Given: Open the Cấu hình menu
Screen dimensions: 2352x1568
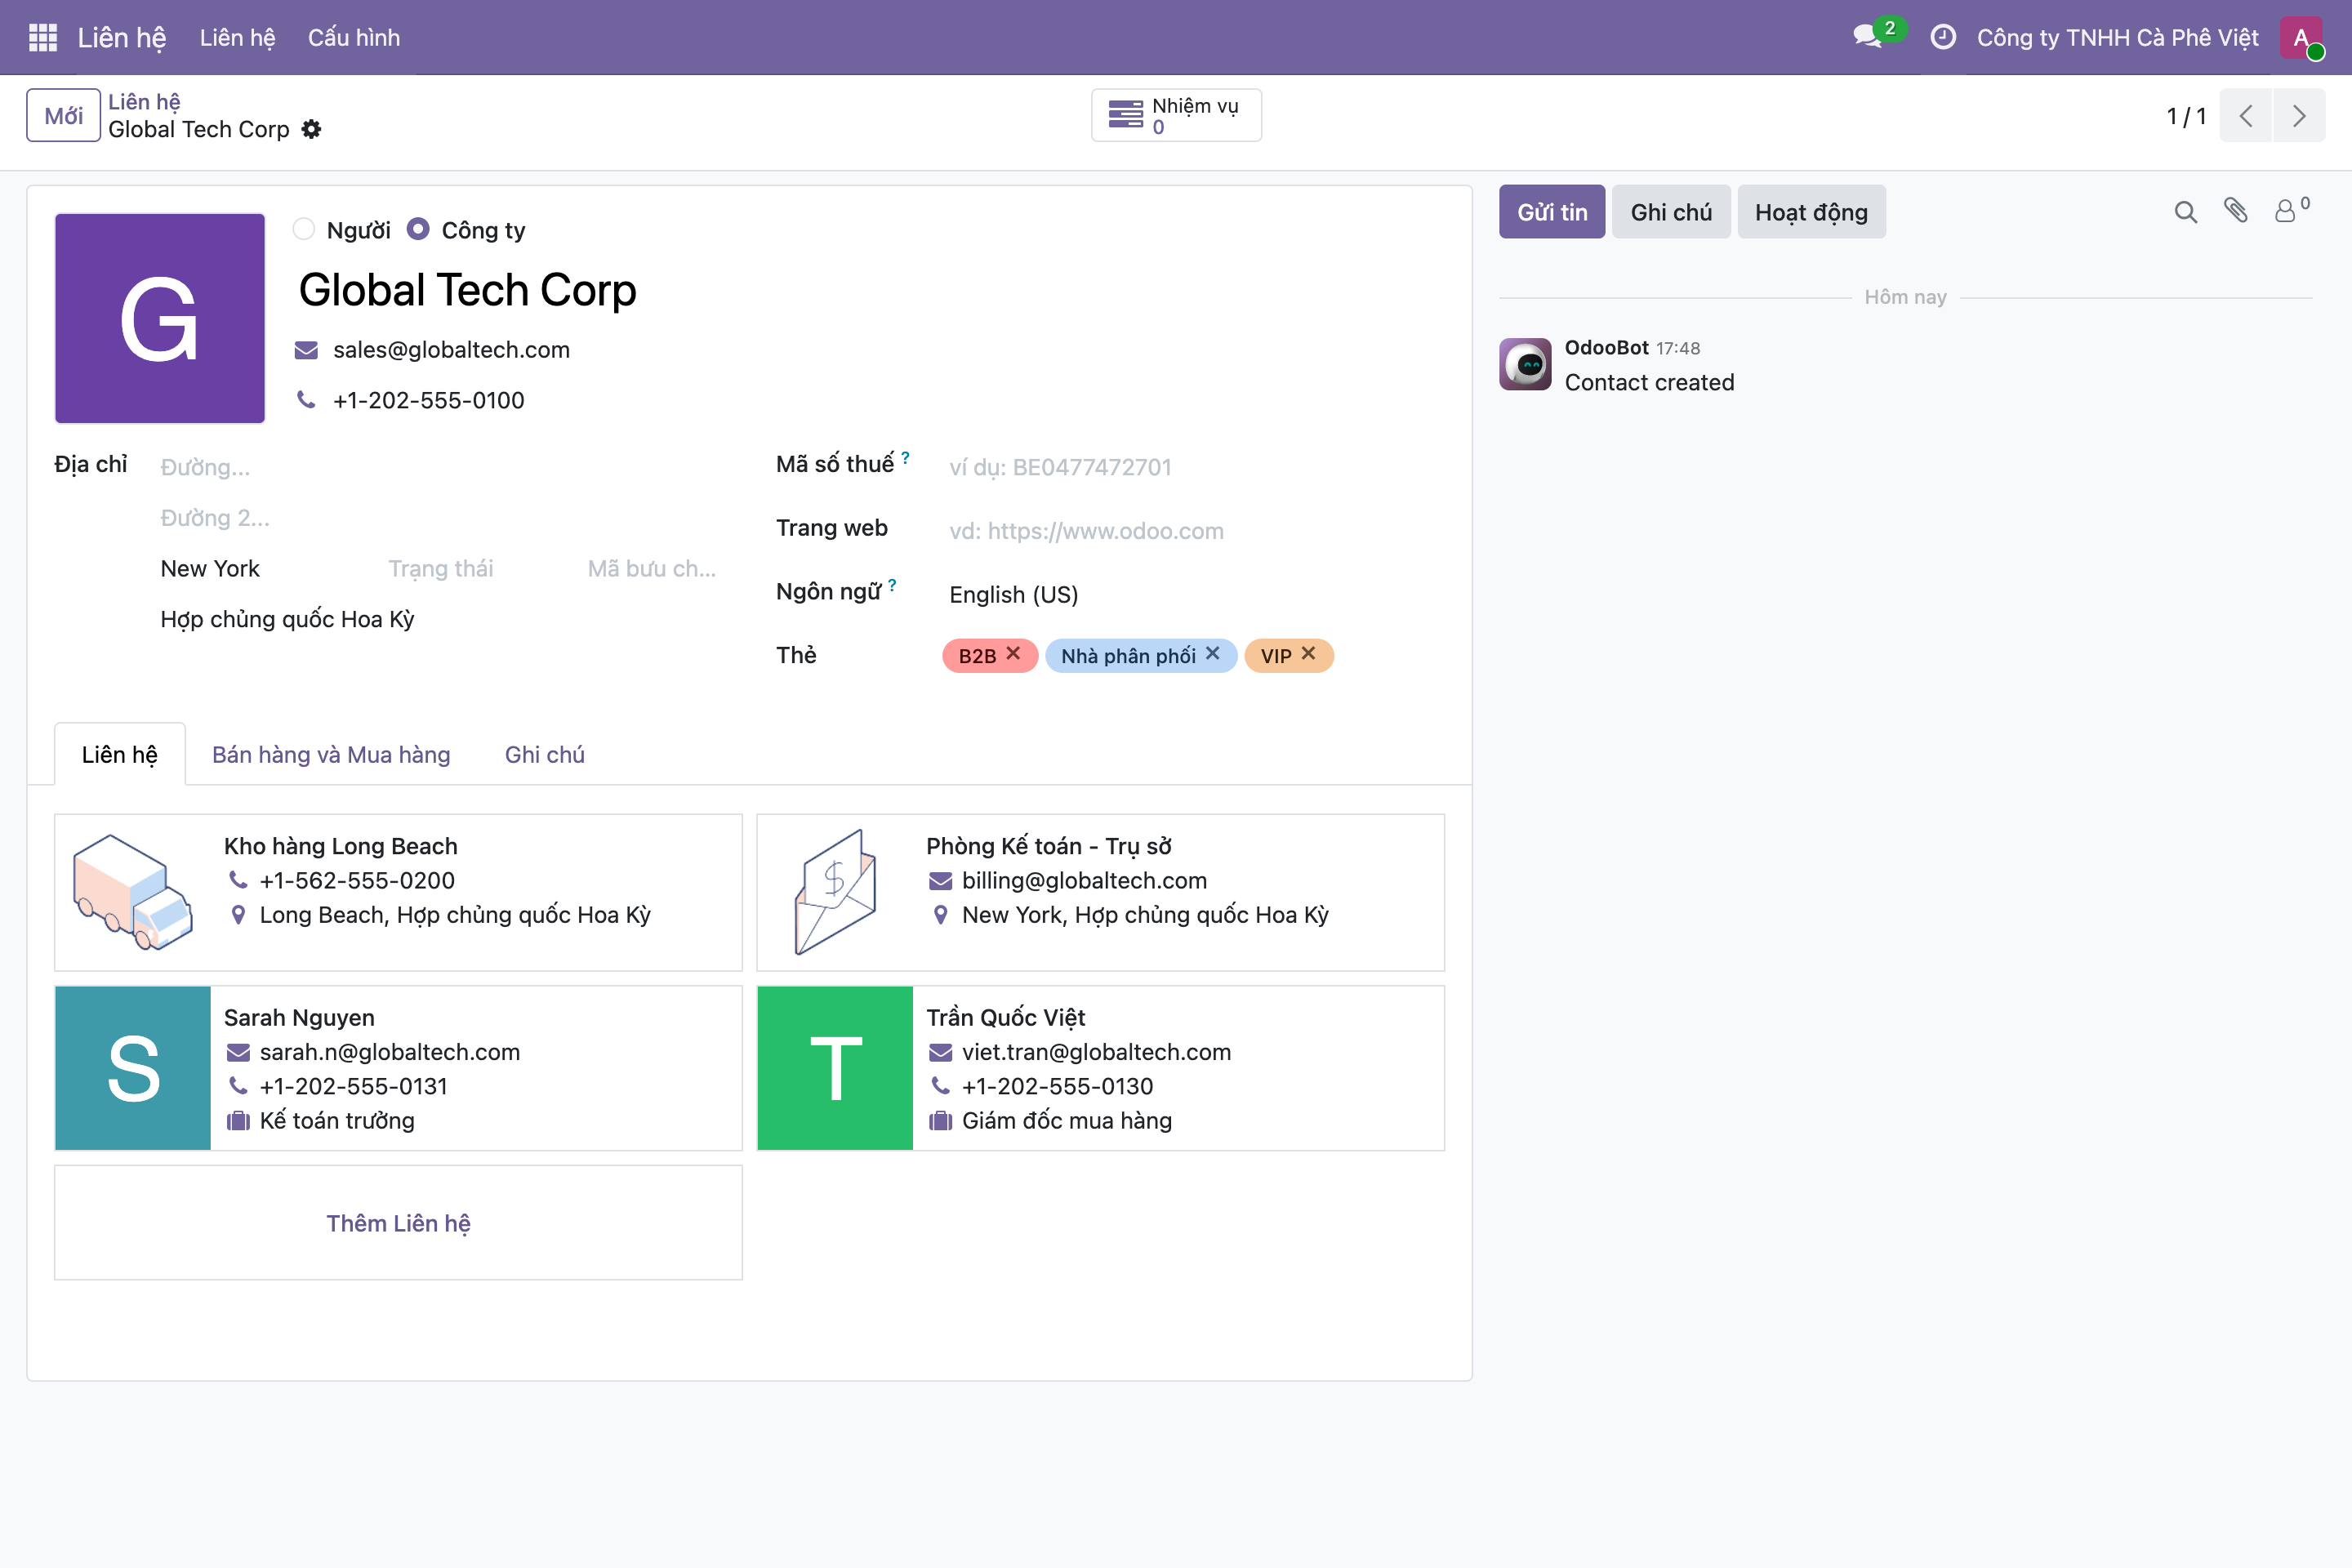Looking at the screenshot, I should point(354,37).
